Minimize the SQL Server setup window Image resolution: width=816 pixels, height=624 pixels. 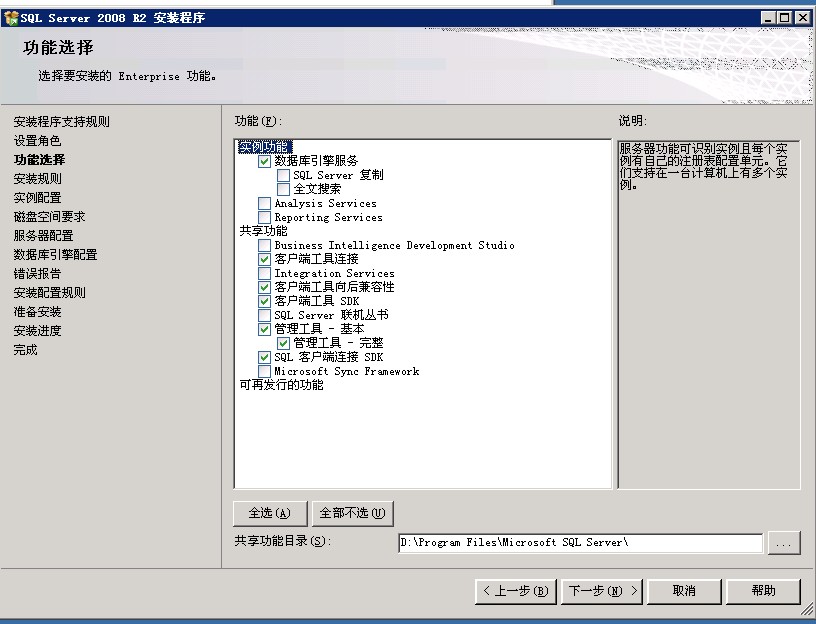pos(768,18)
